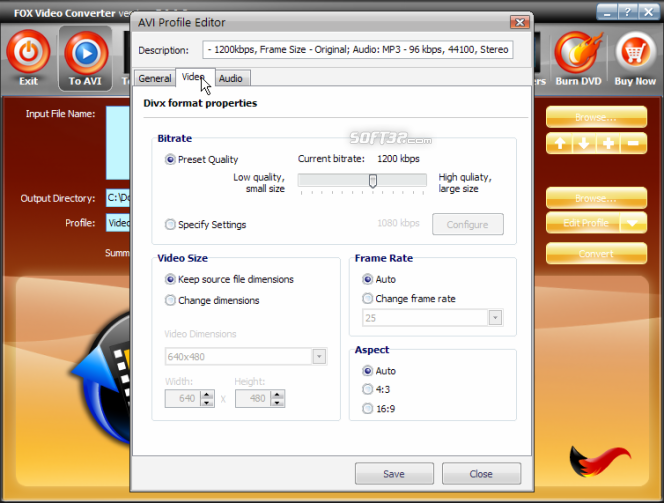Select the To AVI conversion icon
Image resolution: width=664 pixels, height=503 pixels.
pos(86,53)
